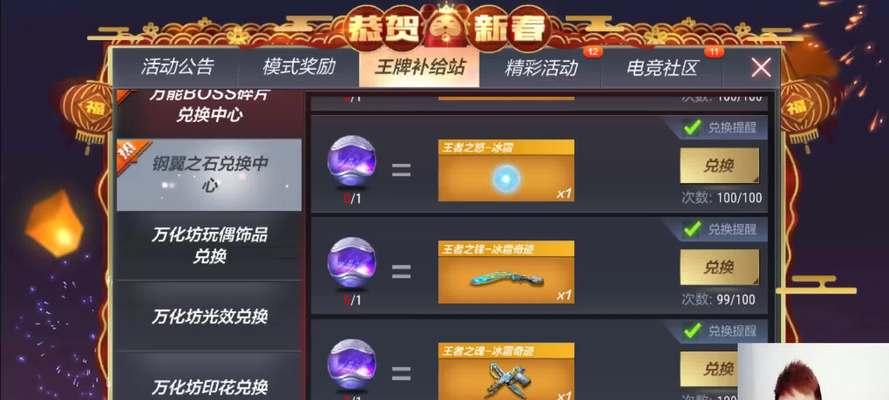This screenshot has width=889, height=400.
Task: Open 万化坊光效兑换 sidebar entry
Action: pos(209,316)
